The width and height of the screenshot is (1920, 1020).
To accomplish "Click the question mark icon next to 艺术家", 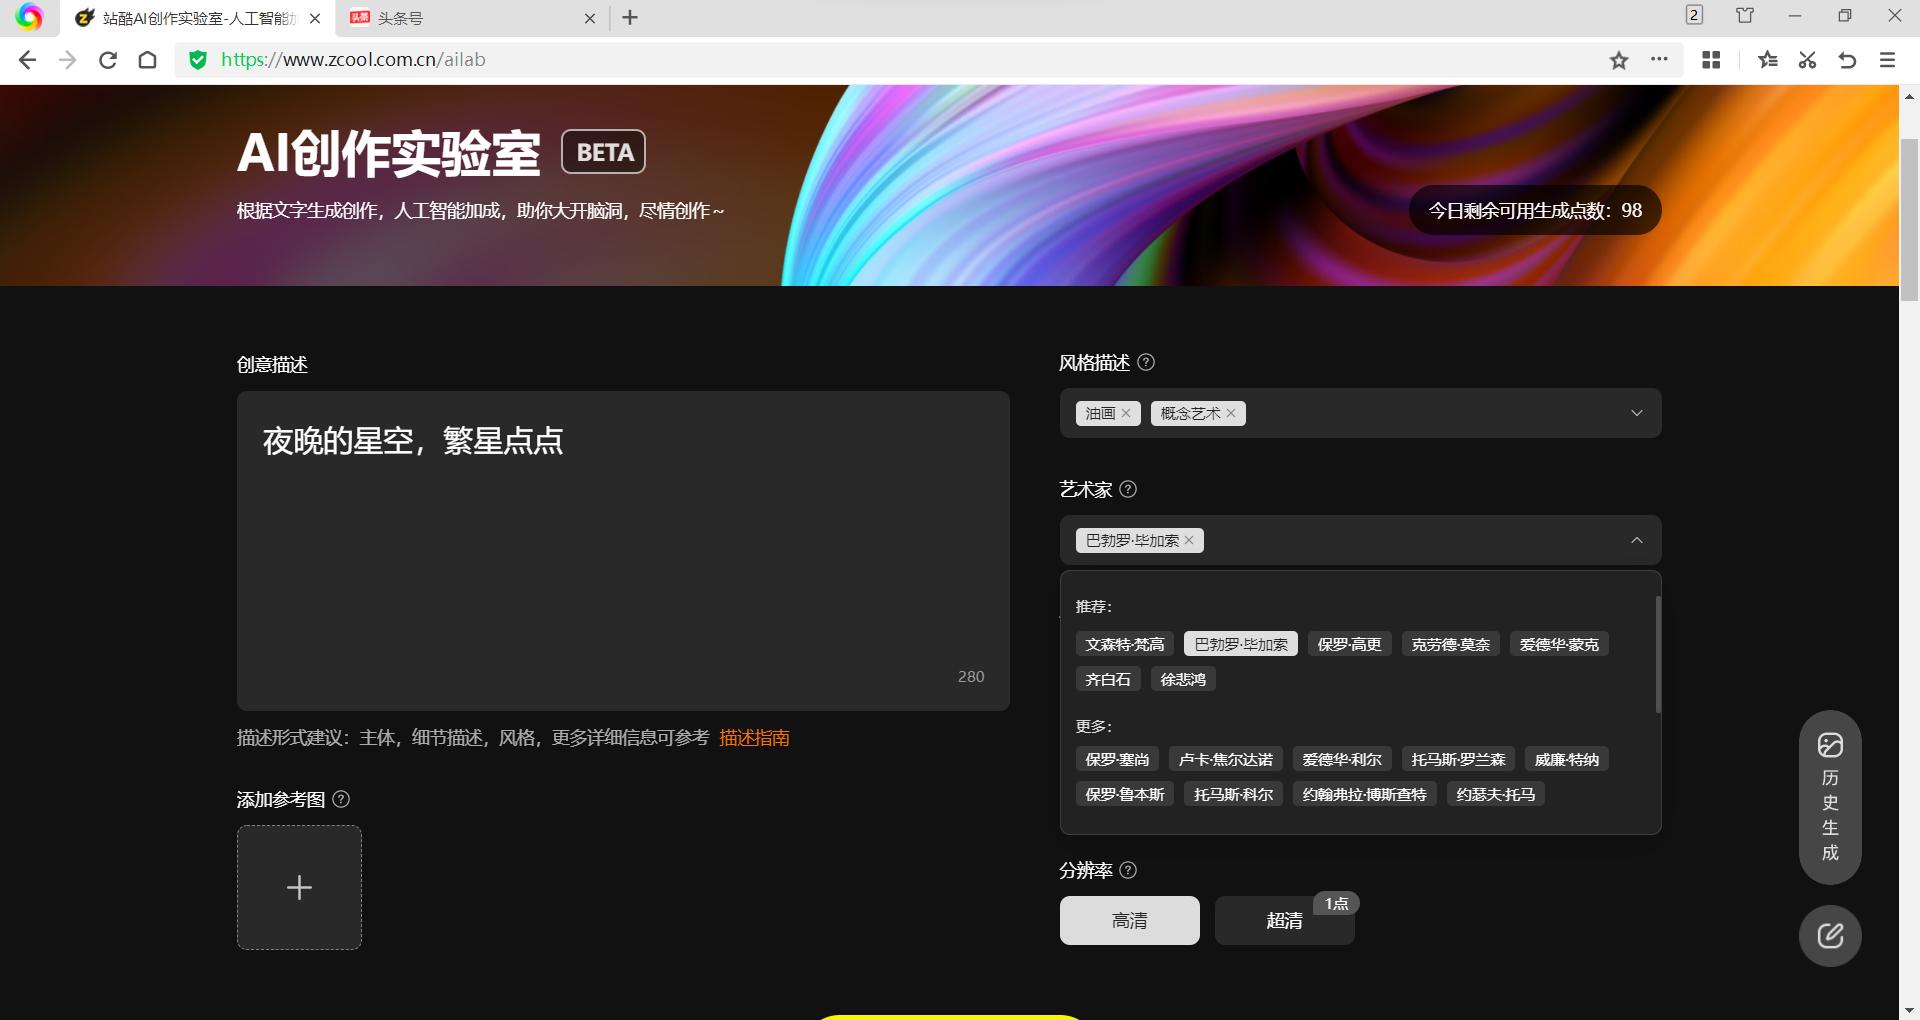I will click(1127, 490).
